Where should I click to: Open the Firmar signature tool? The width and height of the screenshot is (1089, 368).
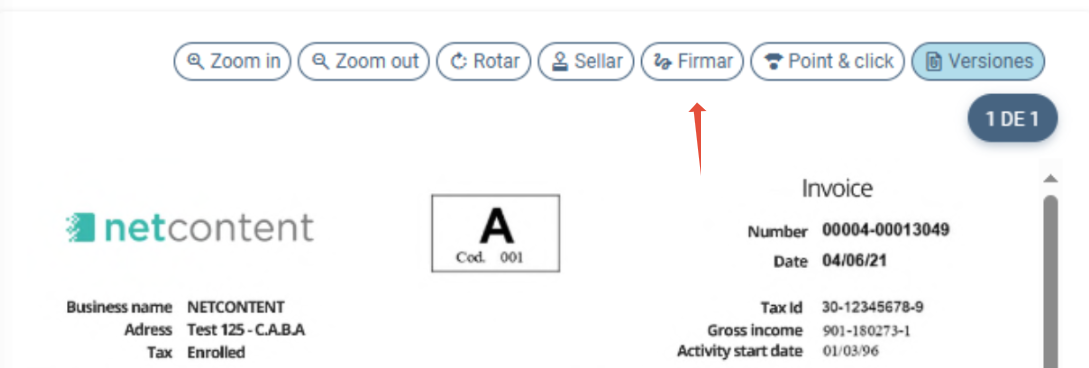coord(692,61)
